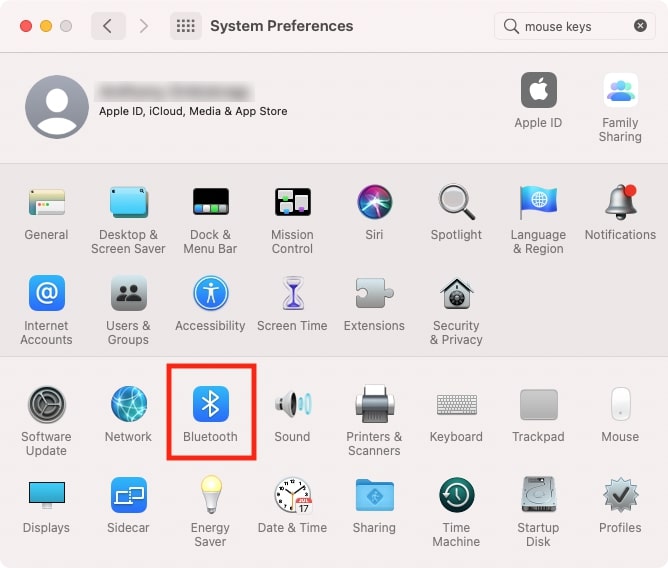Viewport: 668px width, 568px height.
Task: Close the System Preferences window
Action: 26,26
